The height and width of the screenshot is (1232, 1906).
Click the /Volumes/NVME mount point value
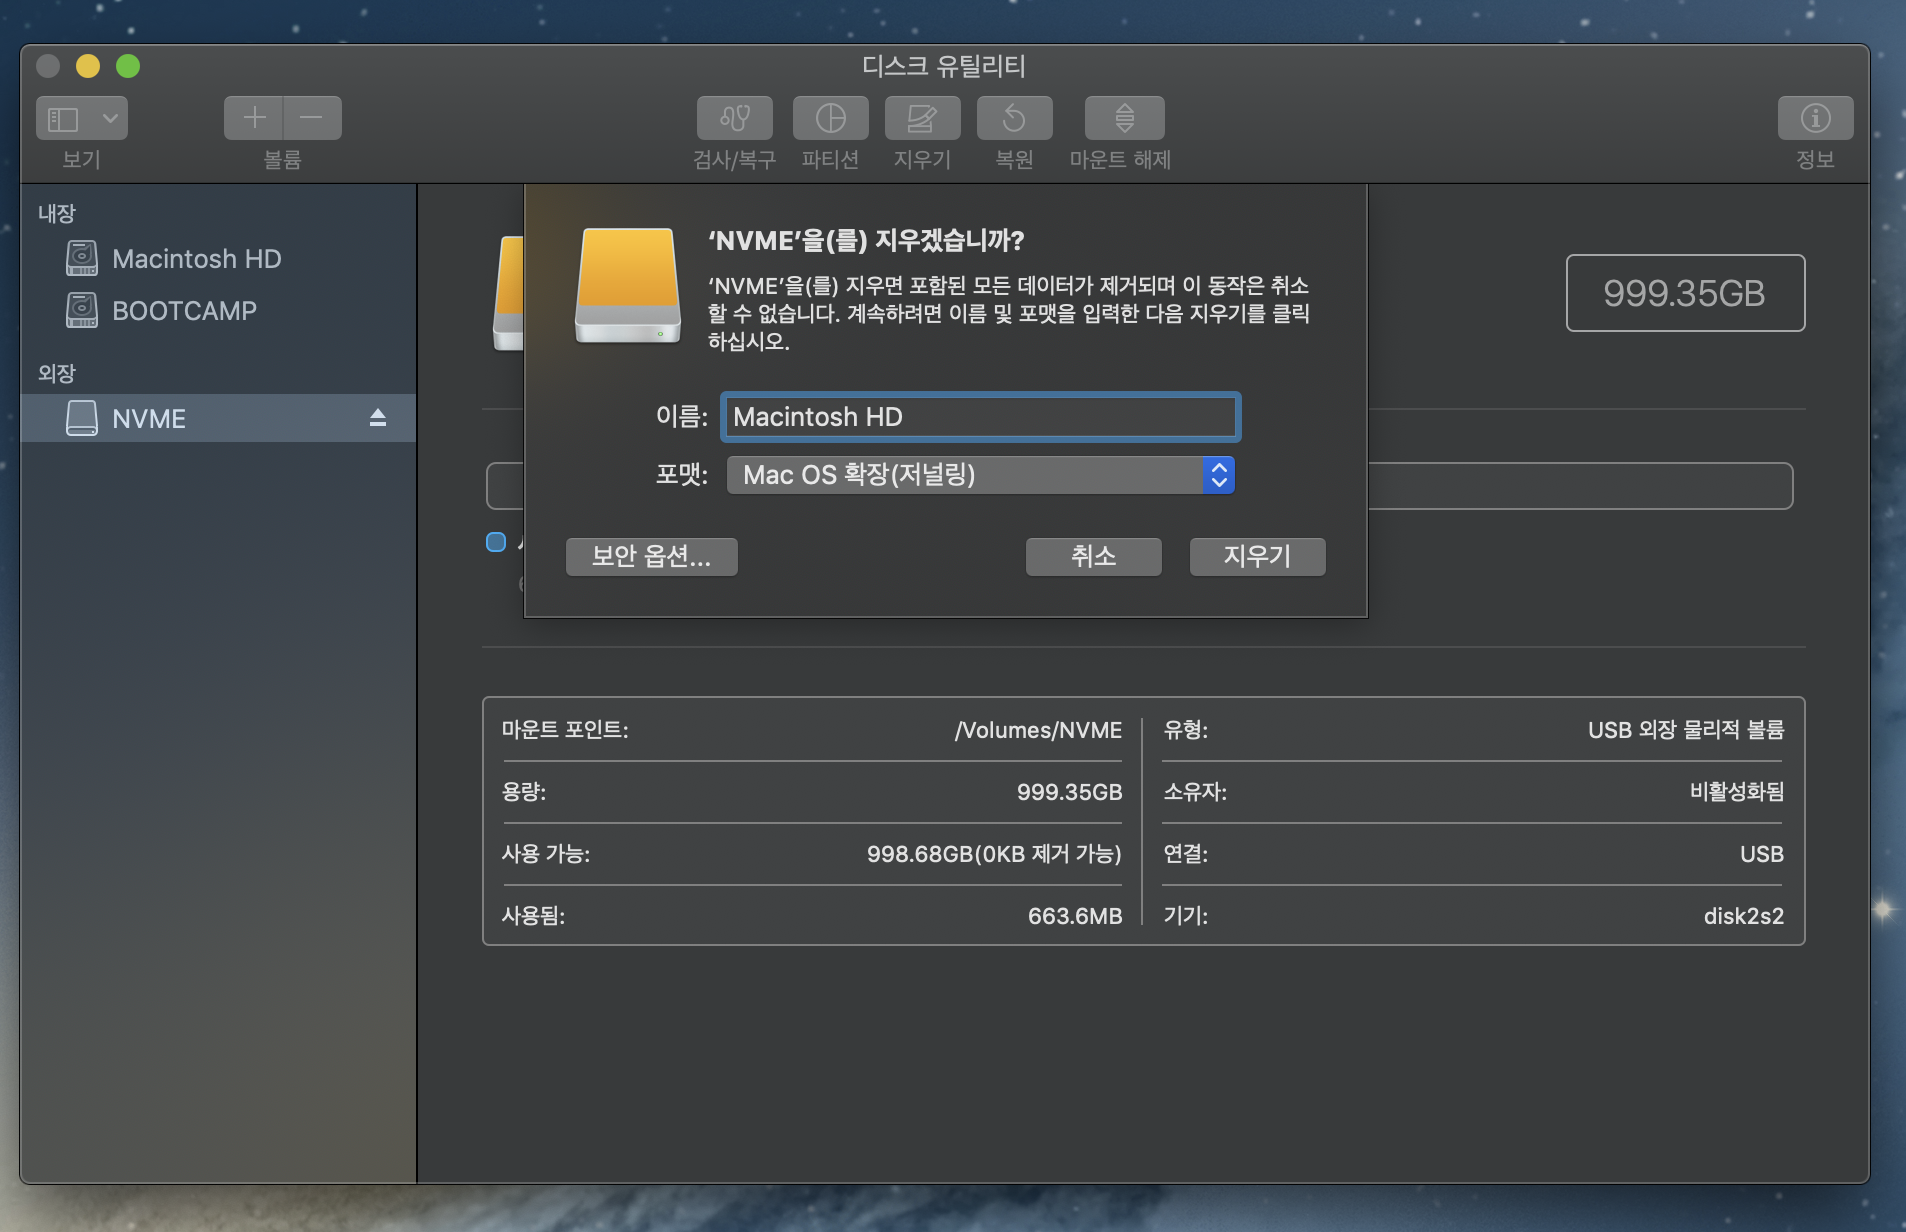tap(1038, 730)
